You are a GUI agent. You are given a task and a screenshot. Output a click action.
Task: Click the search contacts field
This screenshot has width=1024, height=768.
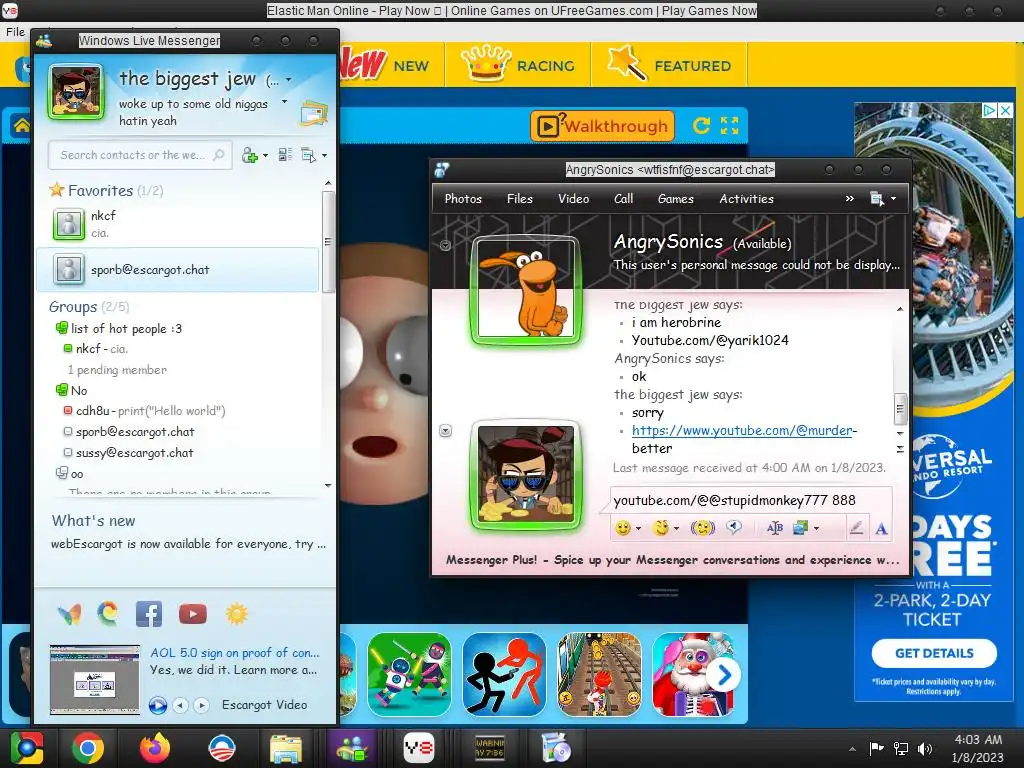tap(140, 155)
